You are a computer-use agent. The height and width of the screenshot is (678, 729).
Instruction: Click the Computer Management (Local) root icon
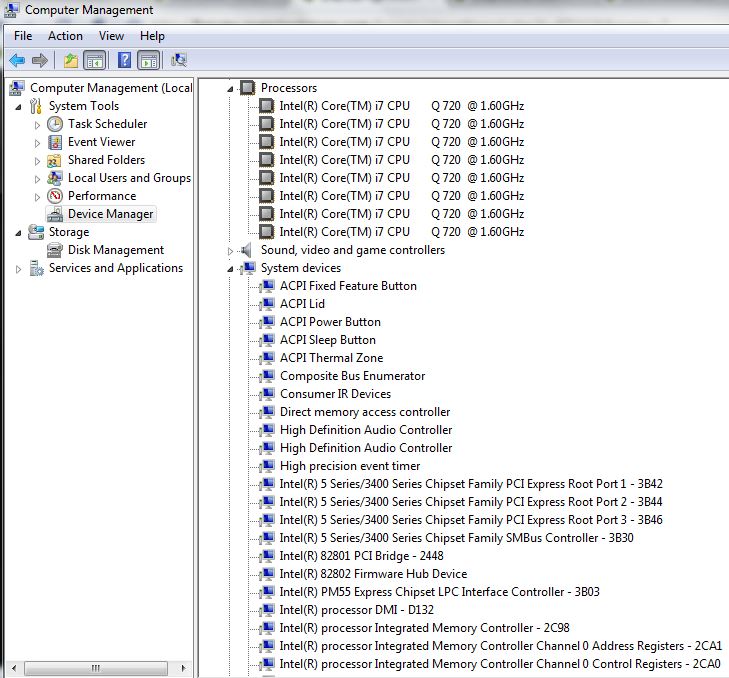[x=17, y=88]
